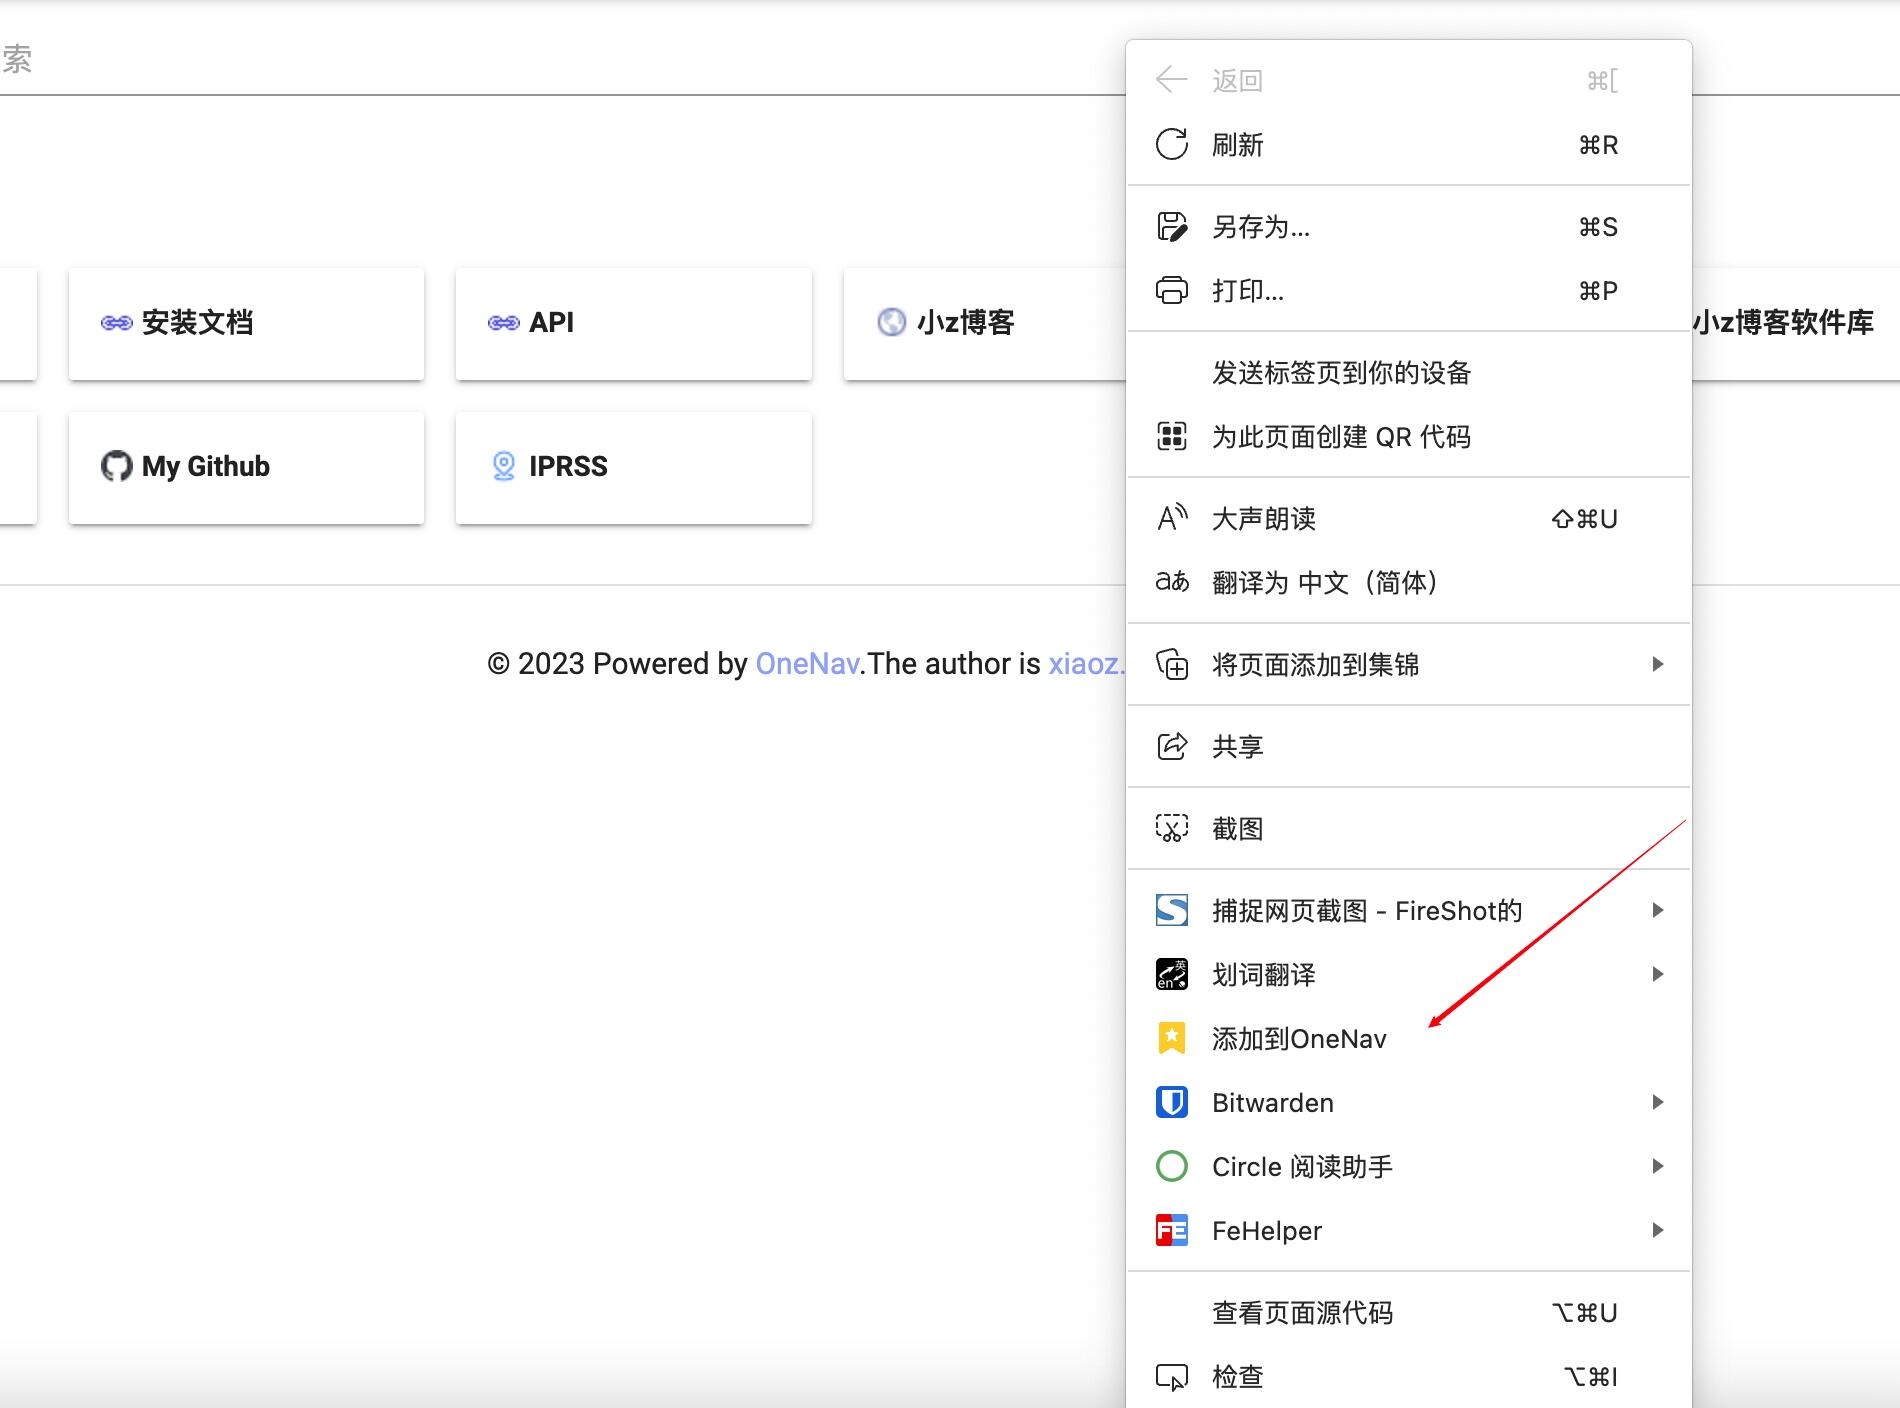The width and height of the screenshot is (1900, 1408).
Task: Click the green Circle extension icon
Action: (1171, 1166)
